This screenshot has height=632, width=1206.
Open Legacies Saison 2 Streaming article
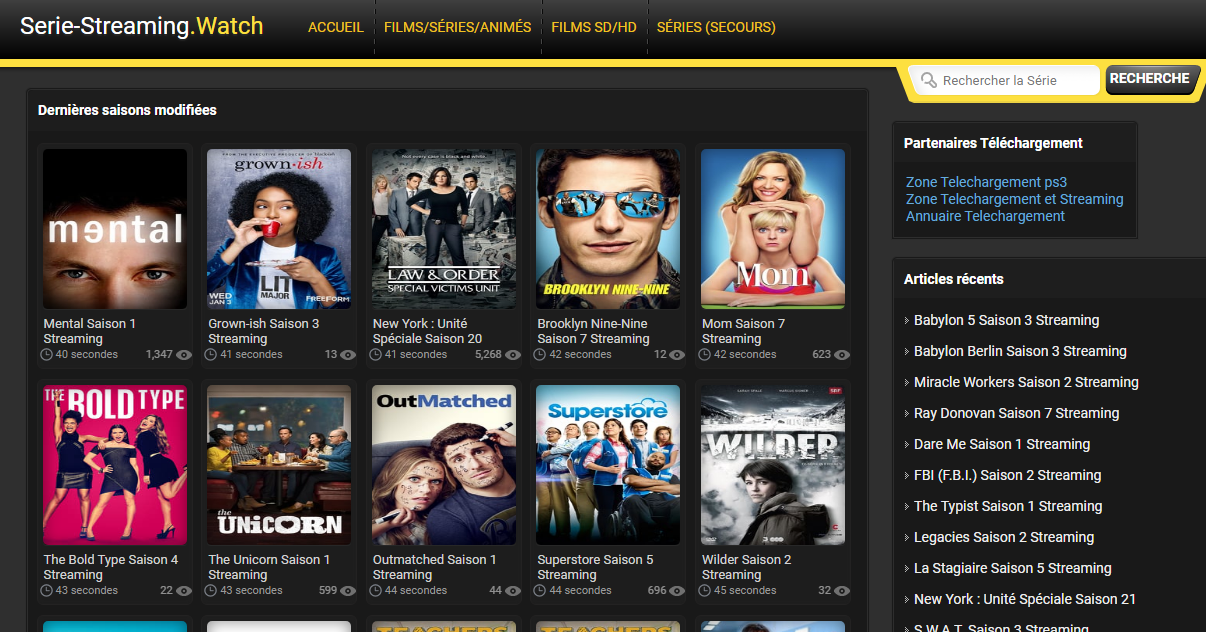[x=1004, y=537]
